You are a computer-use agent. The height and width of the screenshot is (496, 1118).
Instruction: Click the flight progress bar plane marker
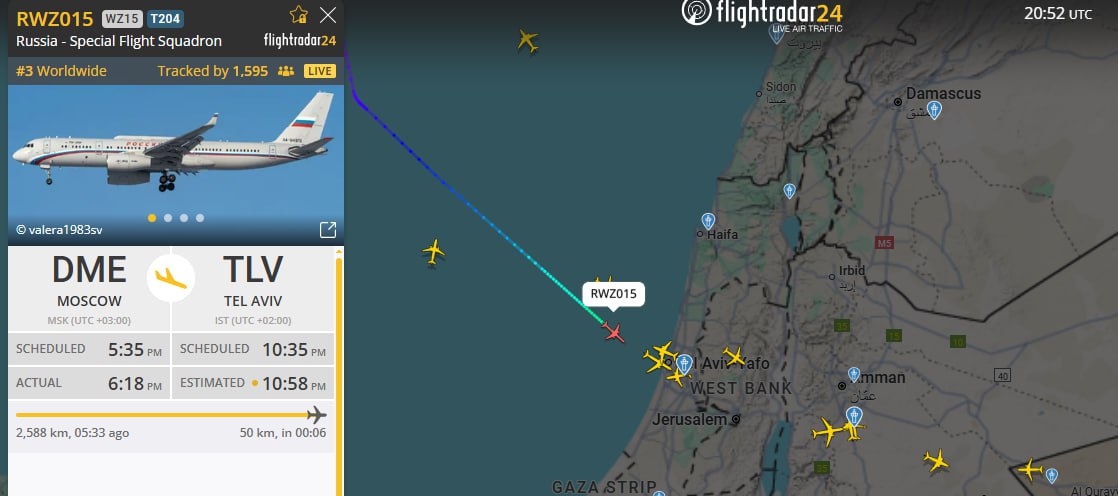pos(317,415)
